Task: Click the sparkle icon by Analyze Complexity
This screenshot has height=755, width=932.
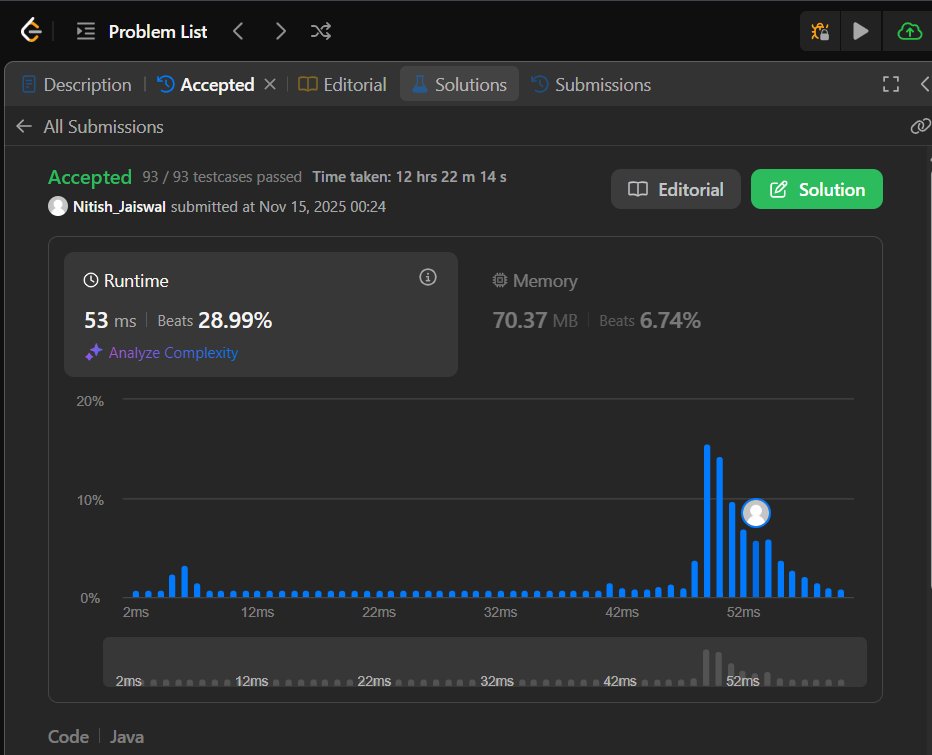Action: [94, 352]
